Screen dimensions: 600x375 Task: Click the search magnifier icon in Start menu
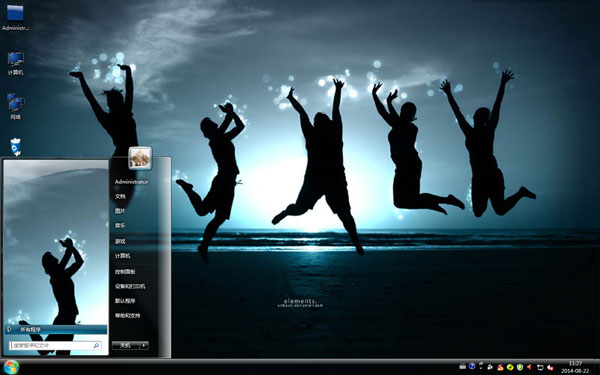pyautogui.click(x=96, y=346)
